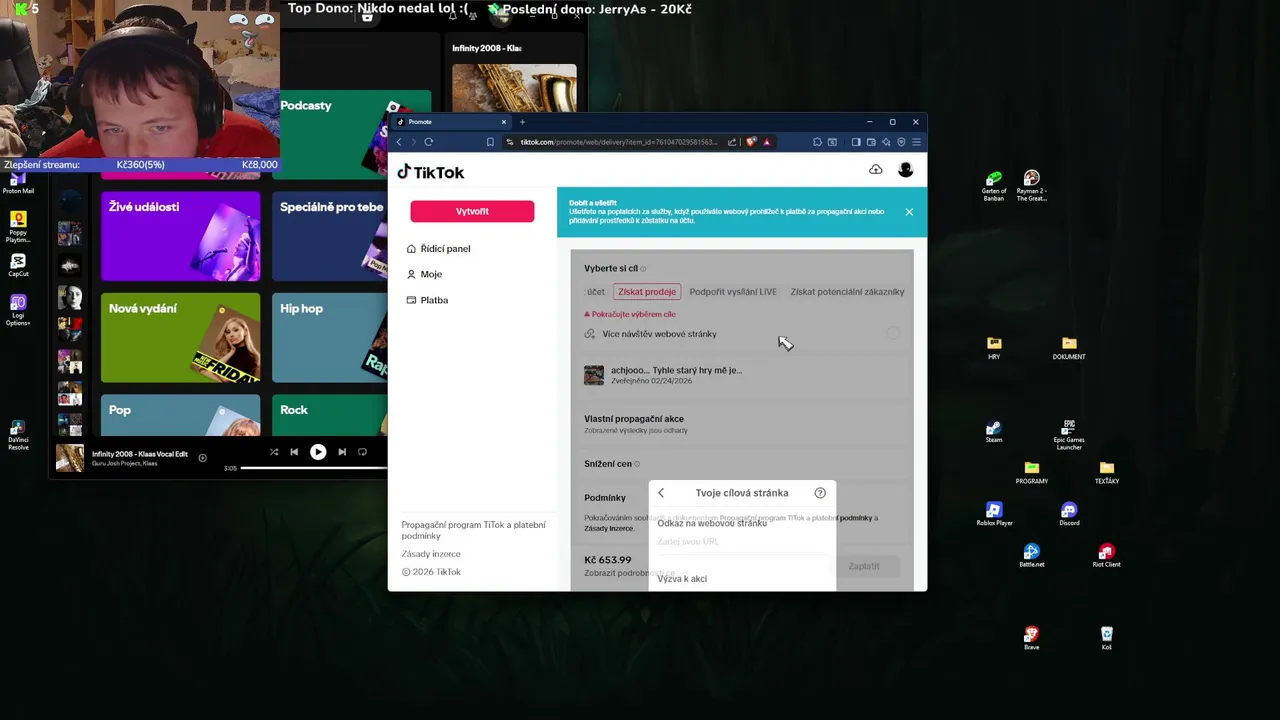This screenshot has height=720, width=1280.
Task: Dismiss the teal 'Dobít a ušetřit' banner
Action: point(909,212)
